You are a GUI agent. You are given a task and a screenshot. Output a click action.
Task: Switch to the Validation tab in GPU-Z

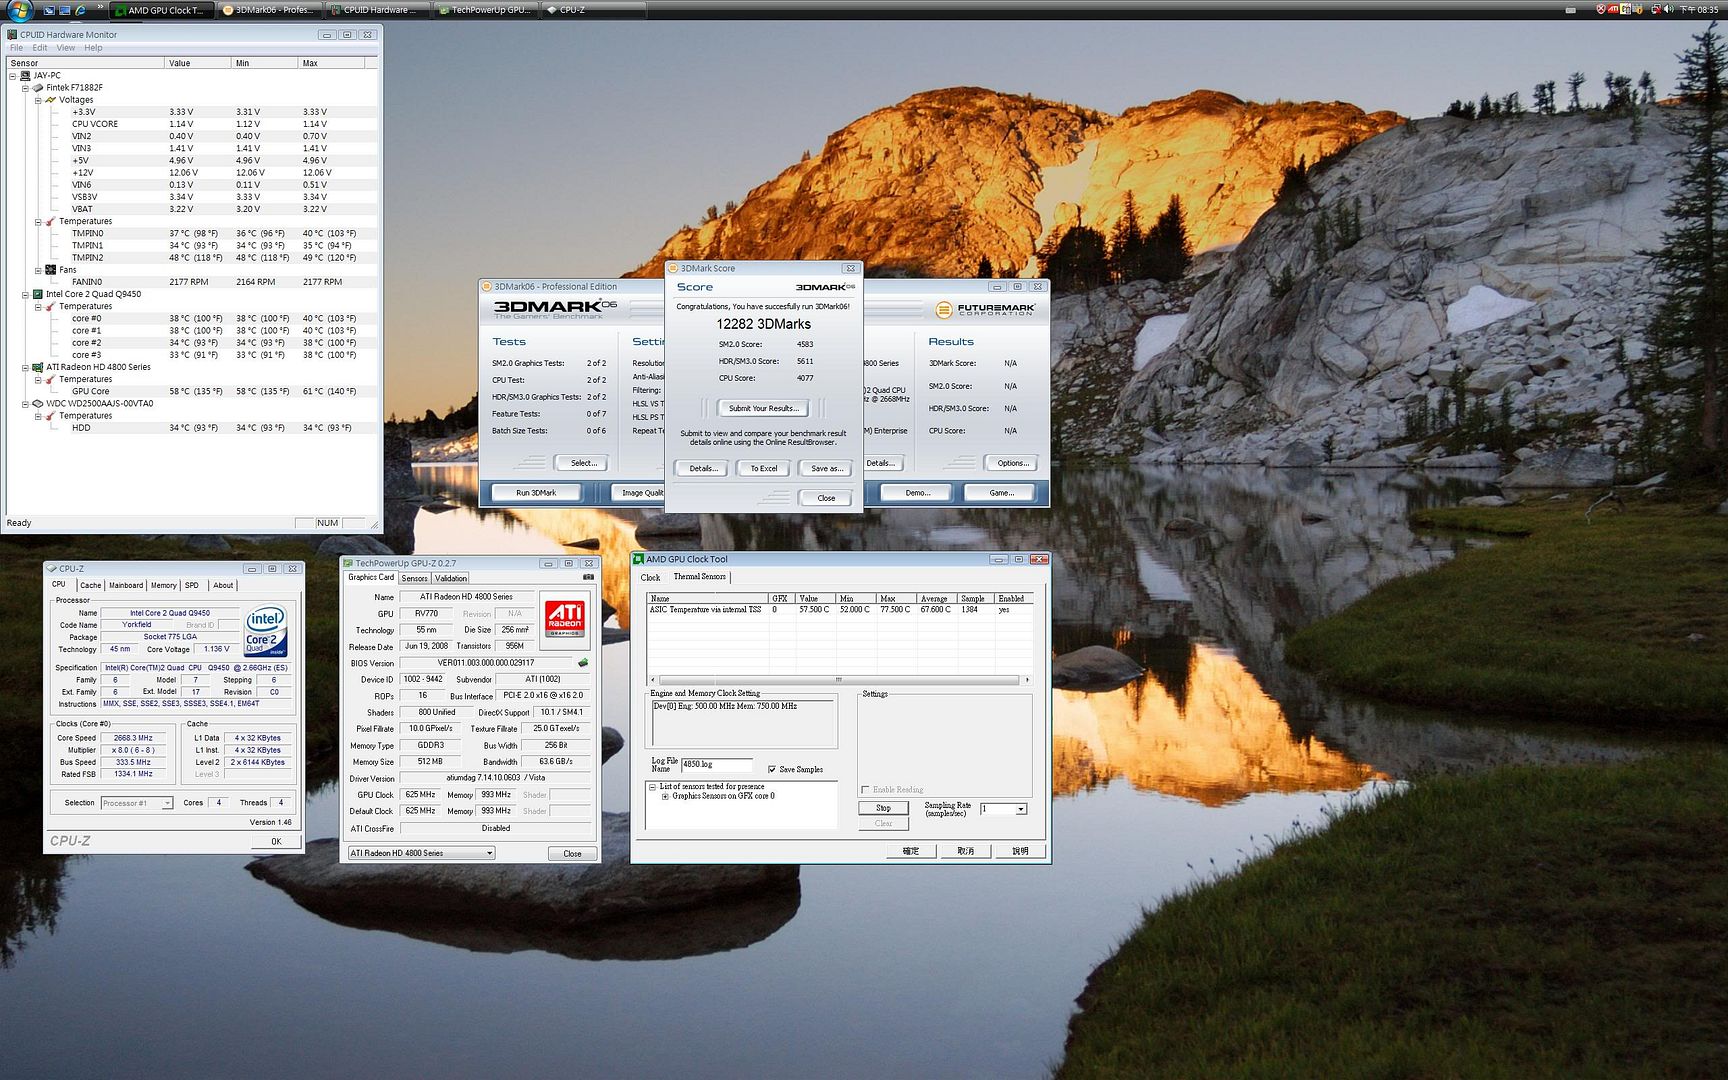(451, 578)
